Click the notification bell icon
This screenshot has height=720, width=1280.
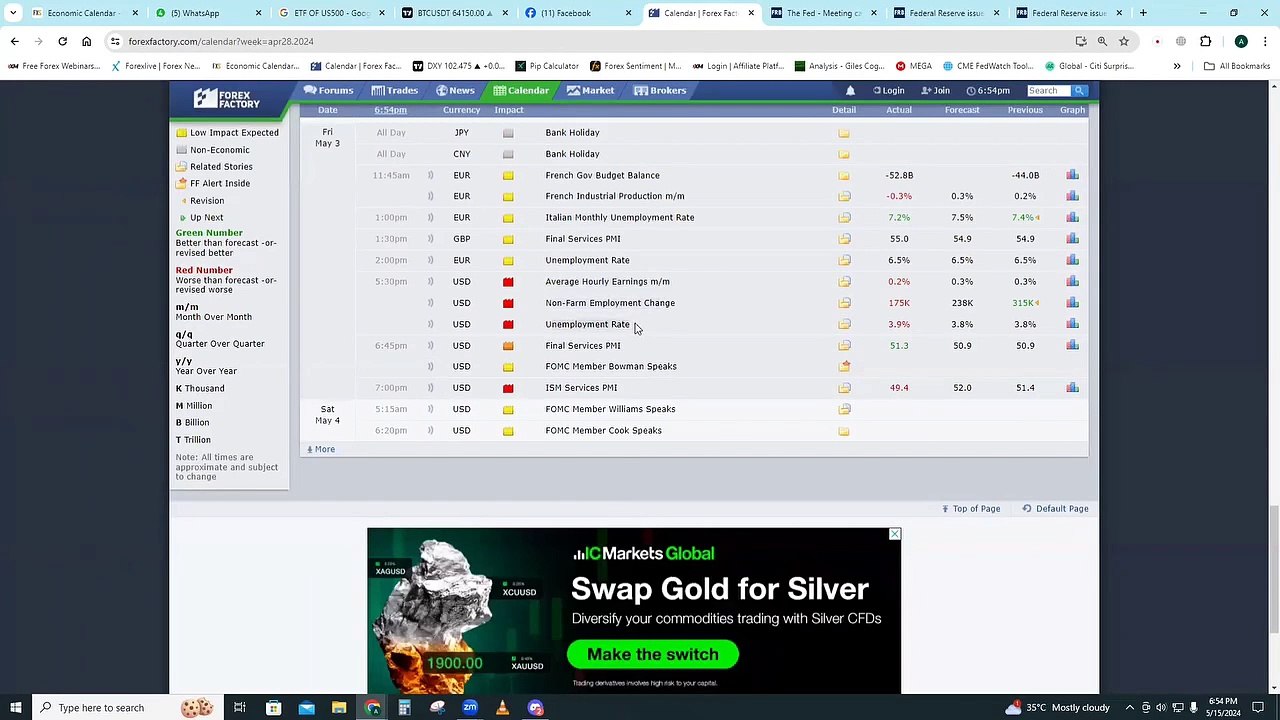(850, 90)
